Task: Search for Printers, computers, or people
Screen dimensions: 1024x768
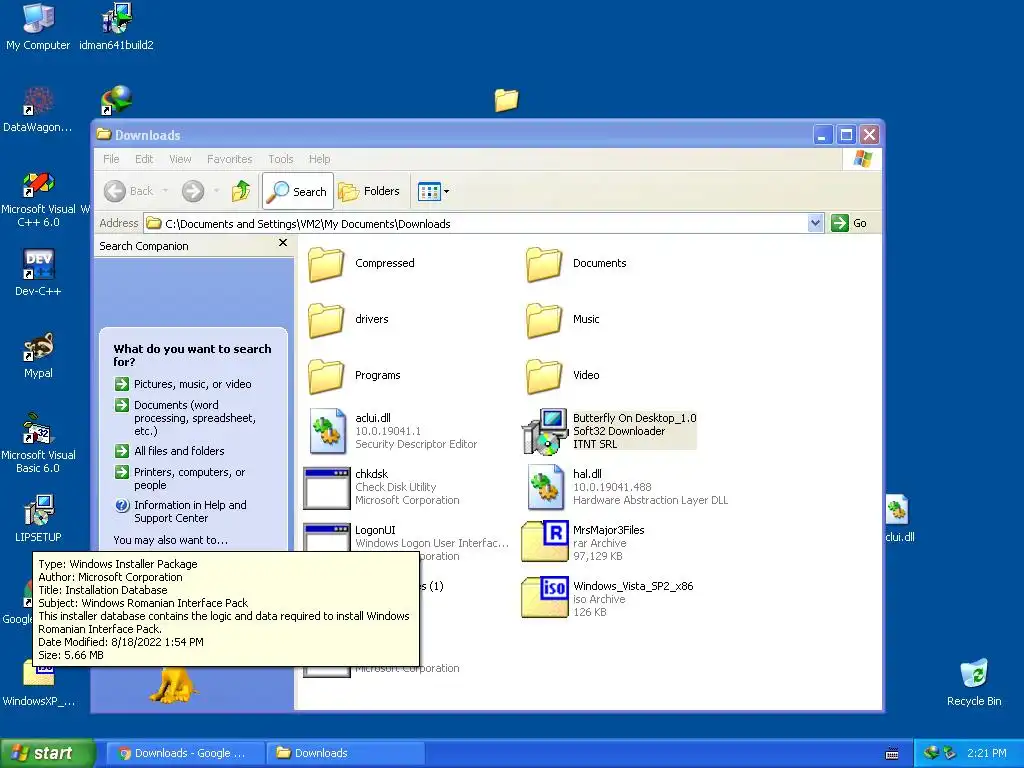Action: point(180,478)
